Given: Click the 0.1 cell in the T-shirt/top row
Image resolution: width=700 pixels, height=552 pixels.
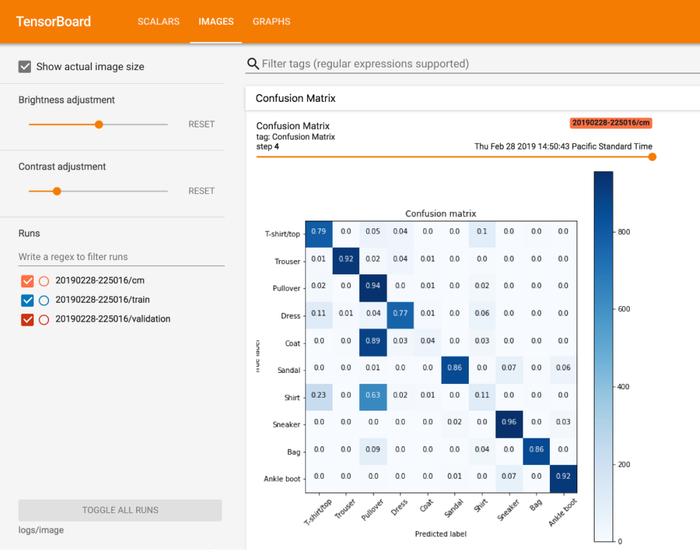Looking at the screenshot, I should [x=482, y=234].
